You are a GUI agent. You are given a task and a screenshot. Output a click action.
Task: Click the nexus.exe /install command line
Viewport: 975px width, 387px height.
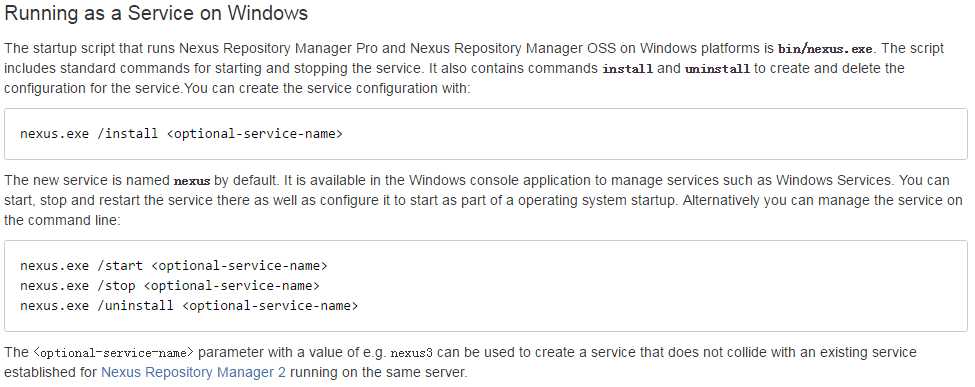[x=181, y=133]
